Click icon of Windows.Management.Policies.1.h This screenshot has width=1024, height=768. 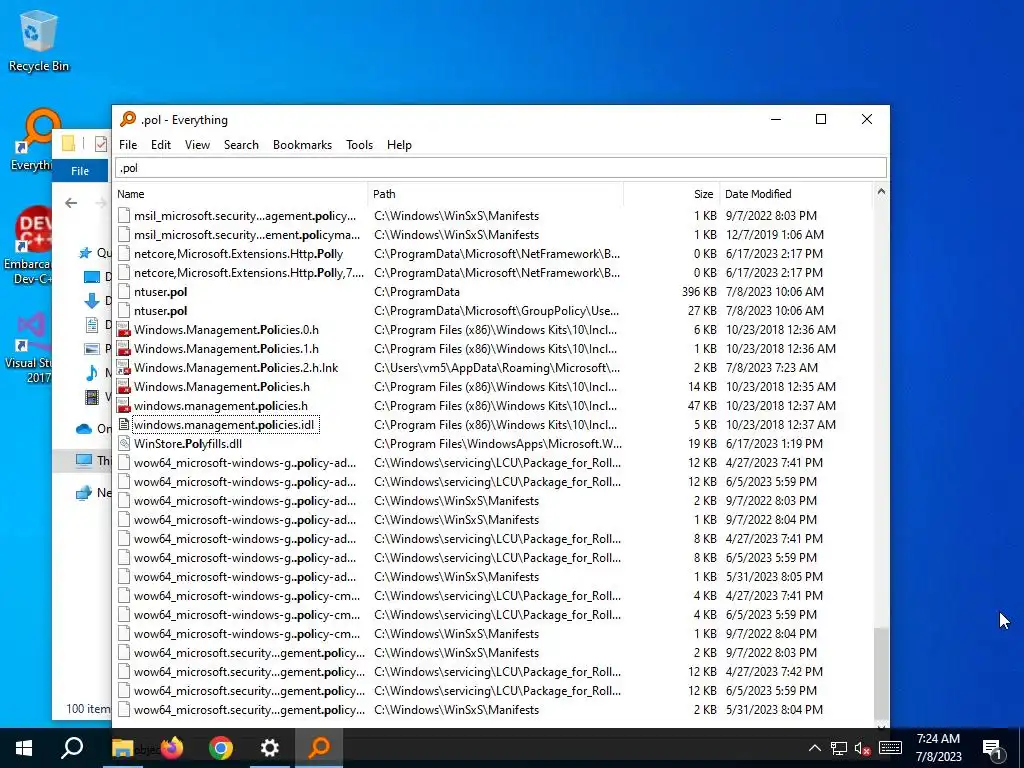coord(123,349)
